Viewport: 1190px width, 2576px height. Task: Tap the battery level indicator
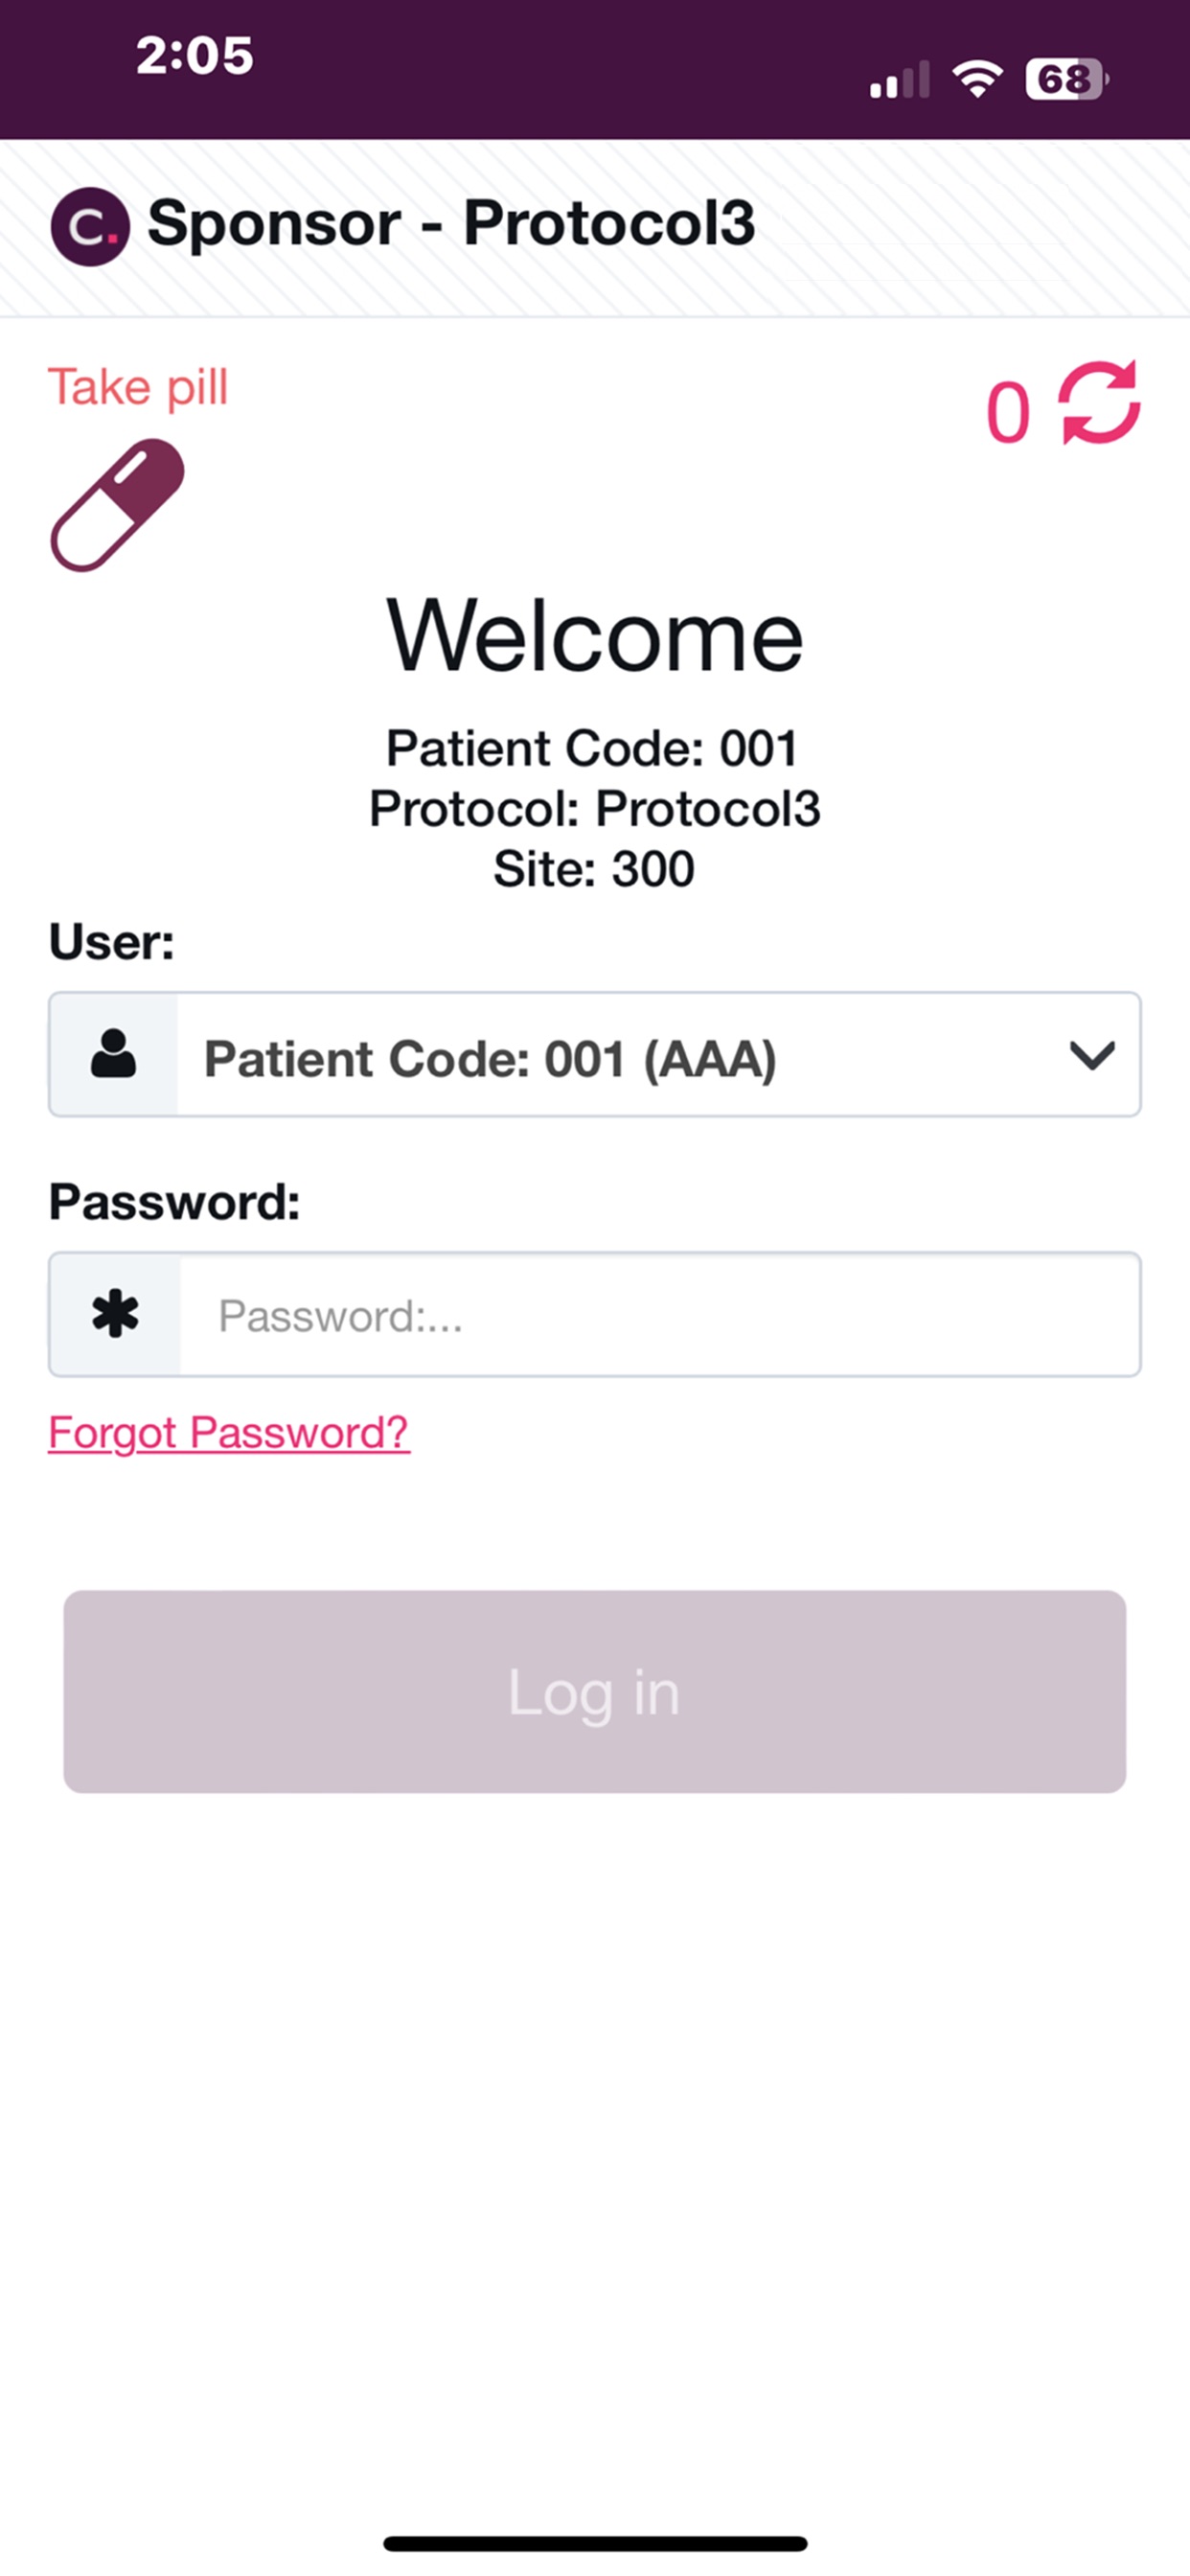click(1067, 79)
